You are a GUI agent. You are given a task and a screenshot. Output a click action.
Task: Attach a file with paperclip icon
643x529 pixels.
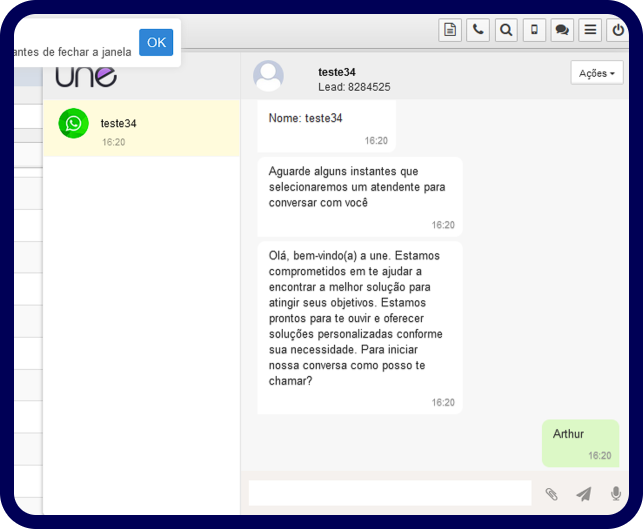point(551,493)
